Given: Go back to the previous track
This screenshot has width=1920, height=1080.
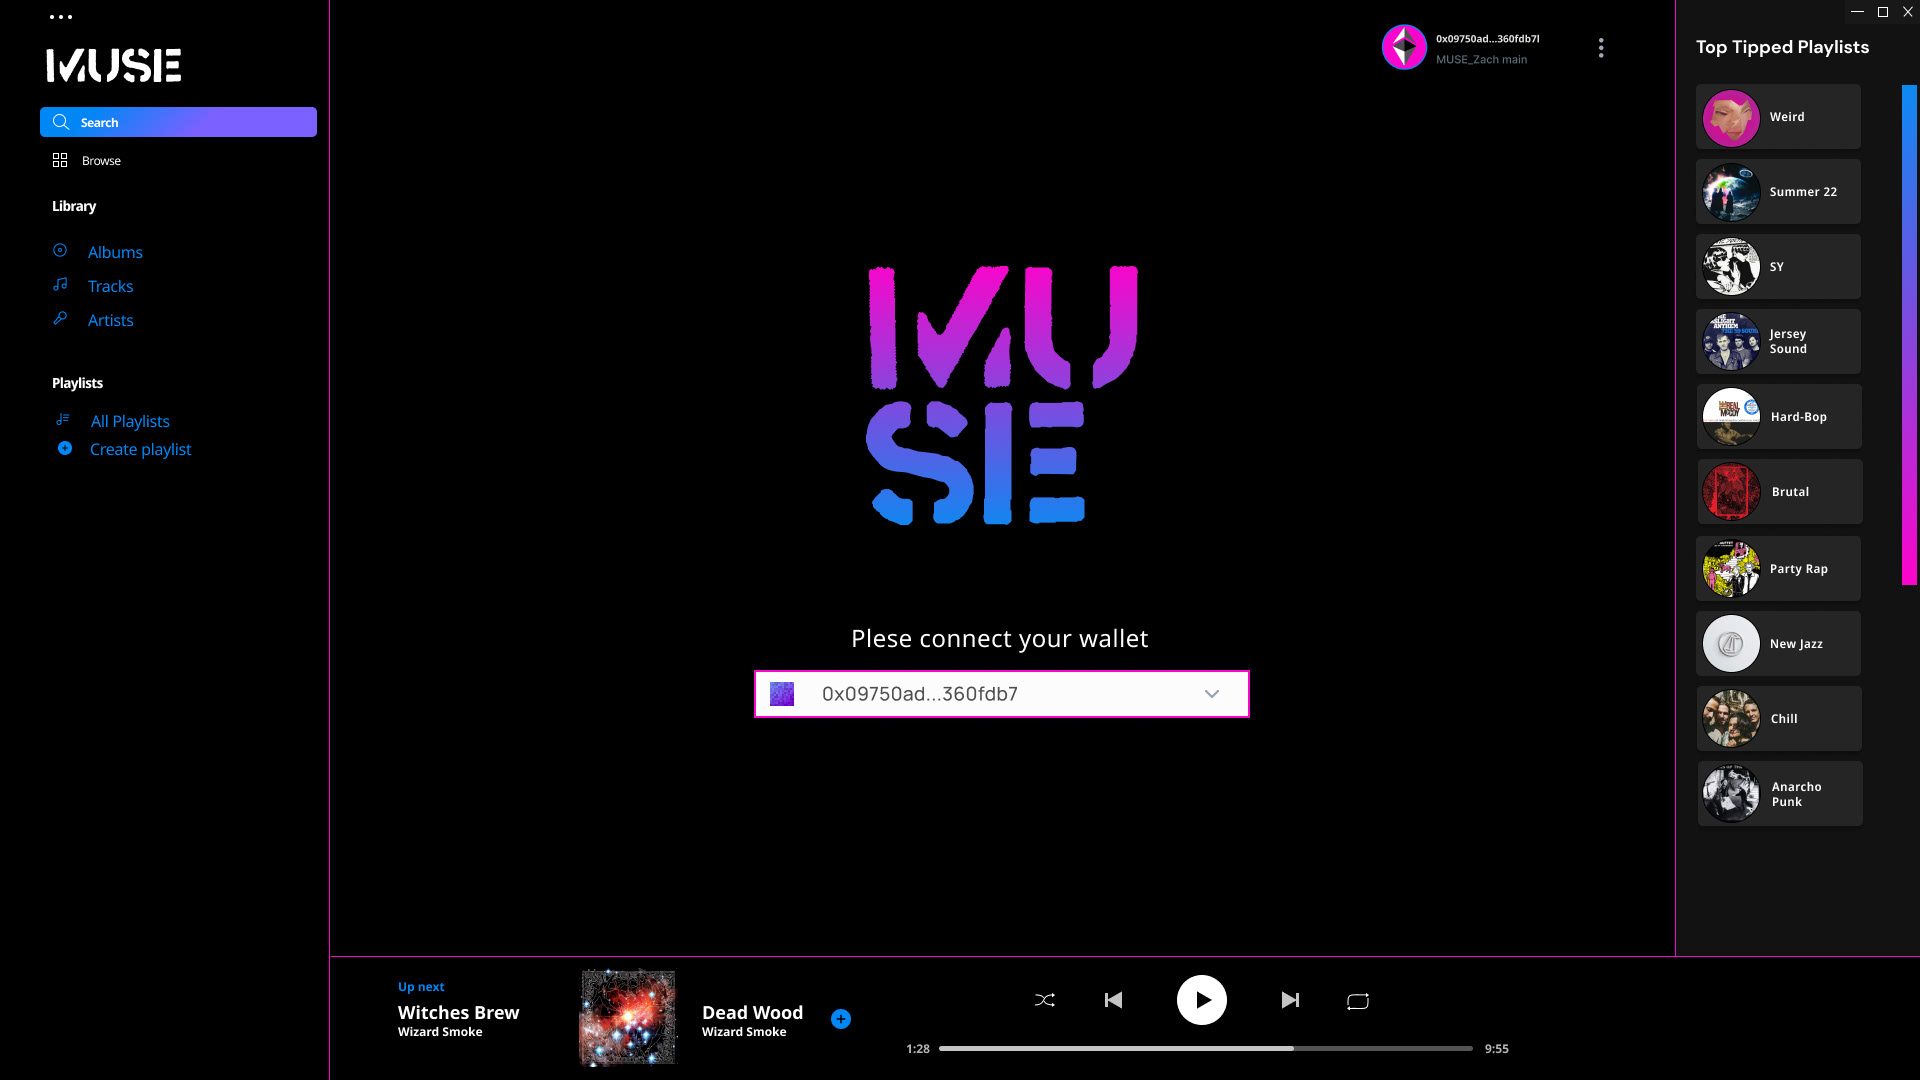Looking at the screenshot, I should 1113,1000.
